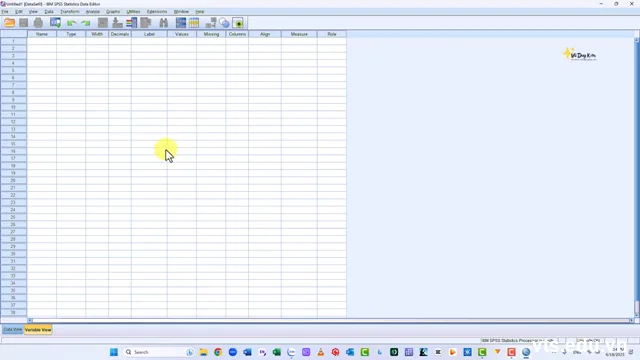Click the Select cases toolbar icon

tap(238, 23)
